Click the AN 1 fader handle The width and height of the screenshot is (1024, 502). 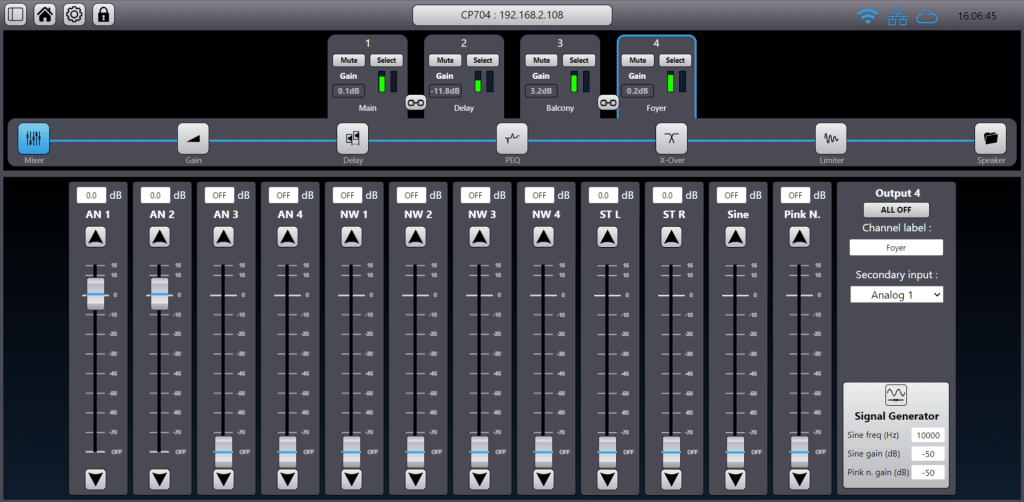pos(96,295)
